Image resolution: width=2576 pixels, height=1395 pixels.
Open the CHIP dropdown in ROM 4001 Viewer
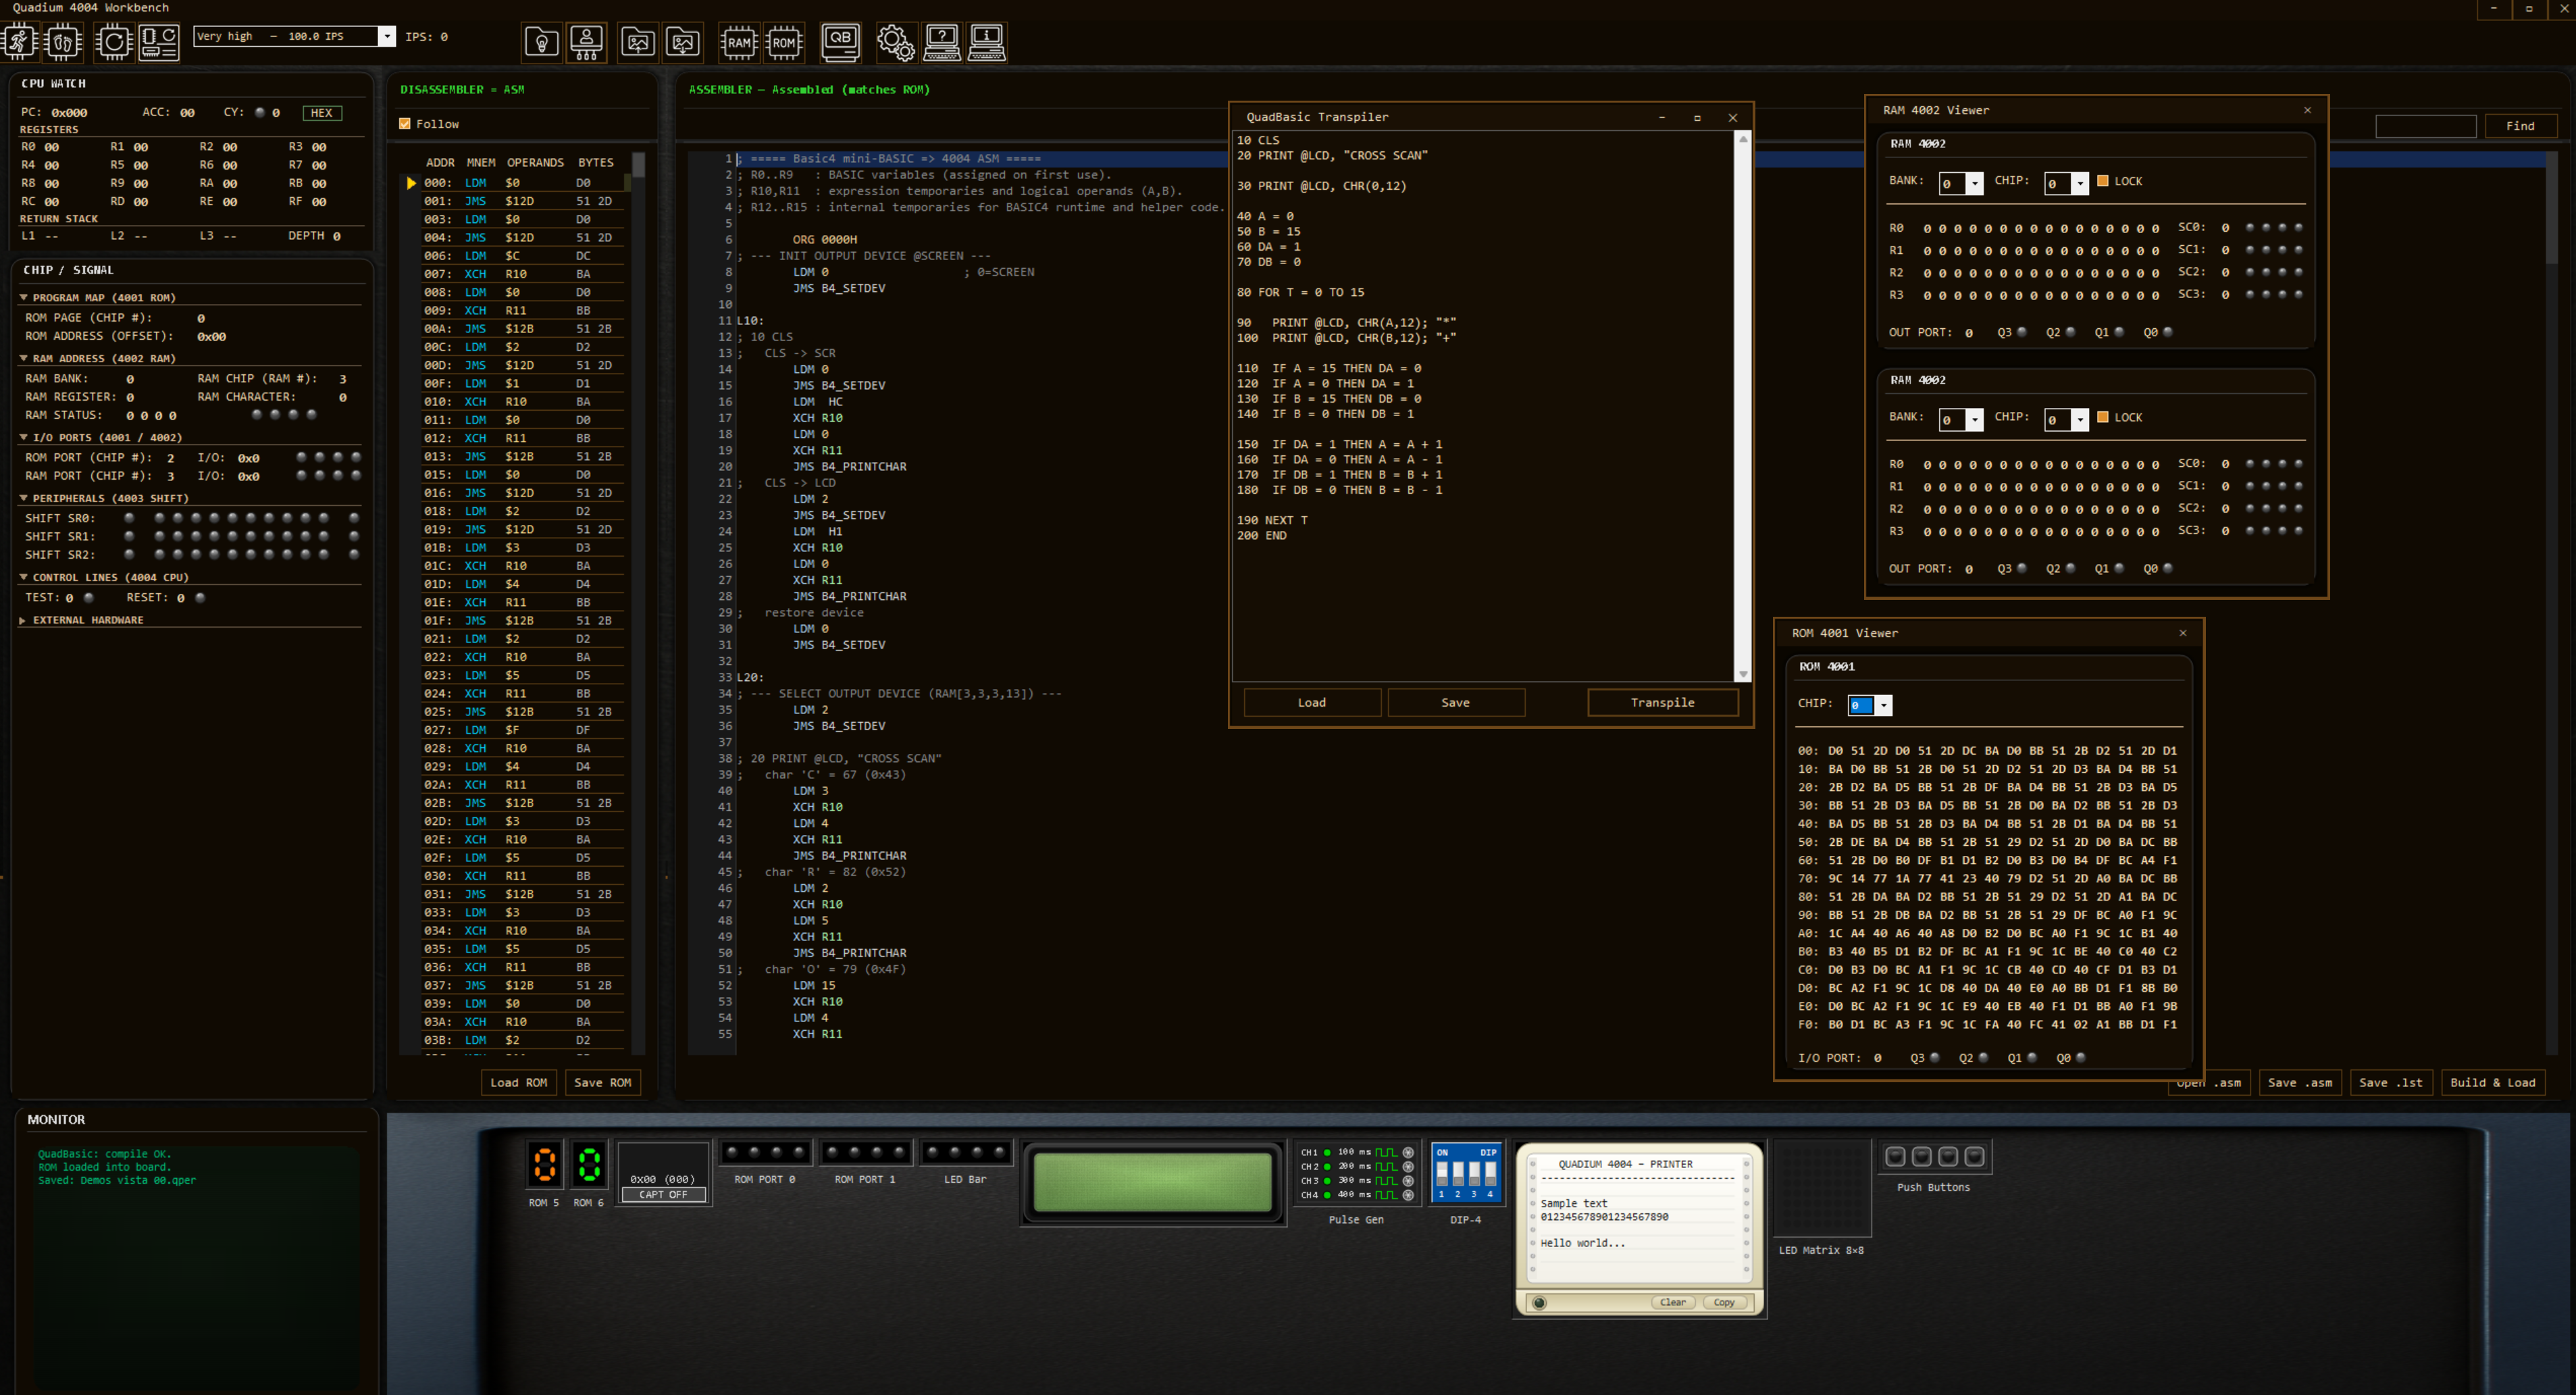pyautogui.click(x=1882, y=705)
